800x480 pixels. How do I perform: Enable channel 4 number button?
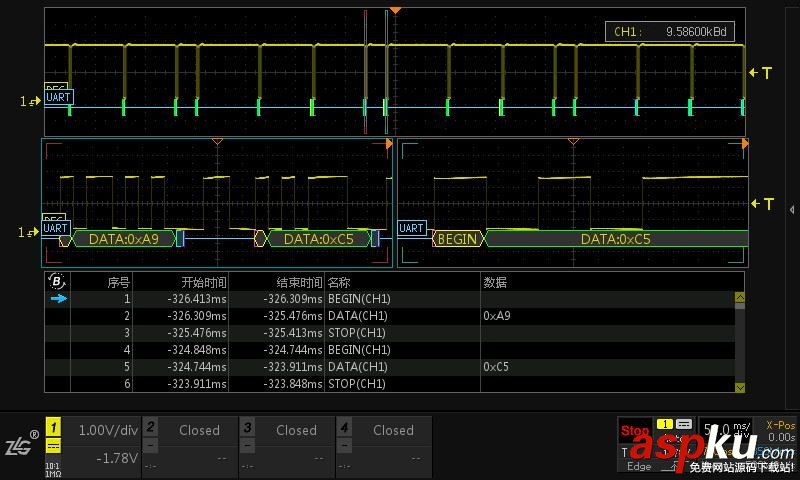[x=344, y=426]
